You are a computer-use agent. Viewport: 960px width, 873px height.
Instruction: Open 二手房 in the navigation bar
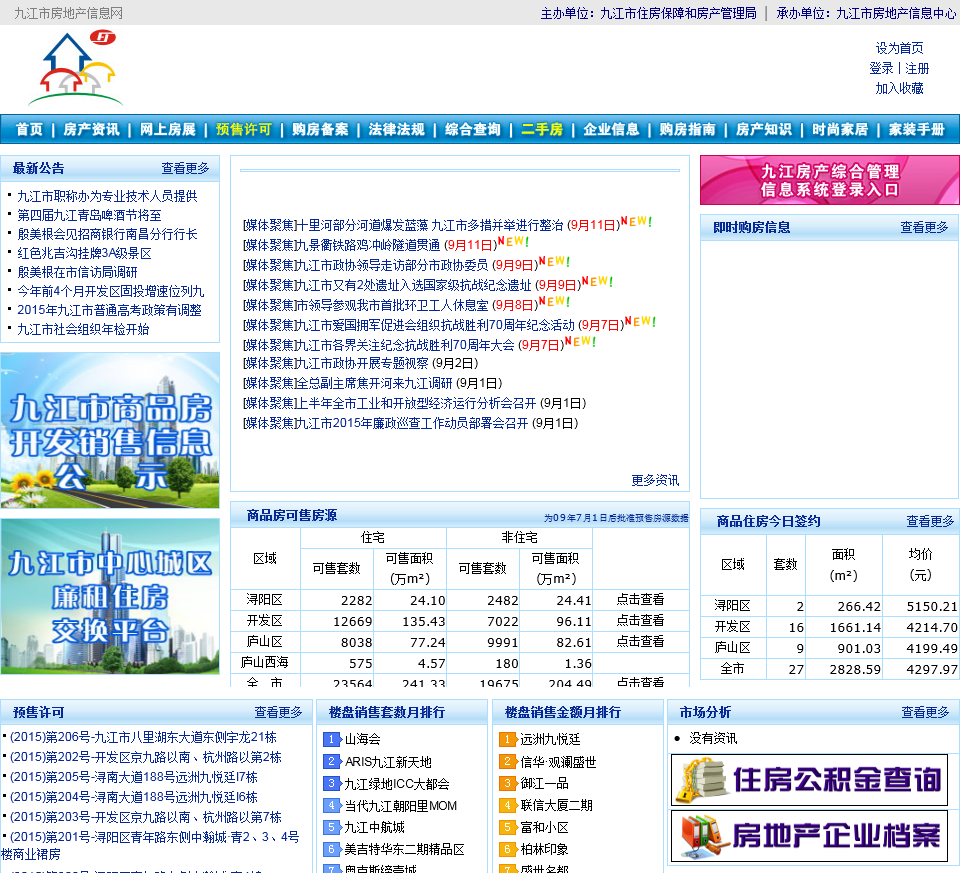pos(542,129)
